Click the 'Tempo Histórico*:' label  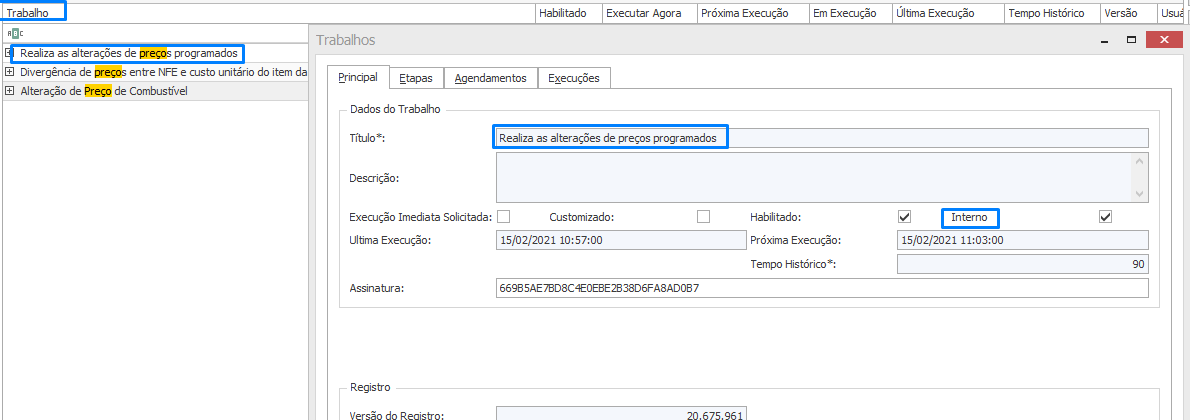[792, 264]
